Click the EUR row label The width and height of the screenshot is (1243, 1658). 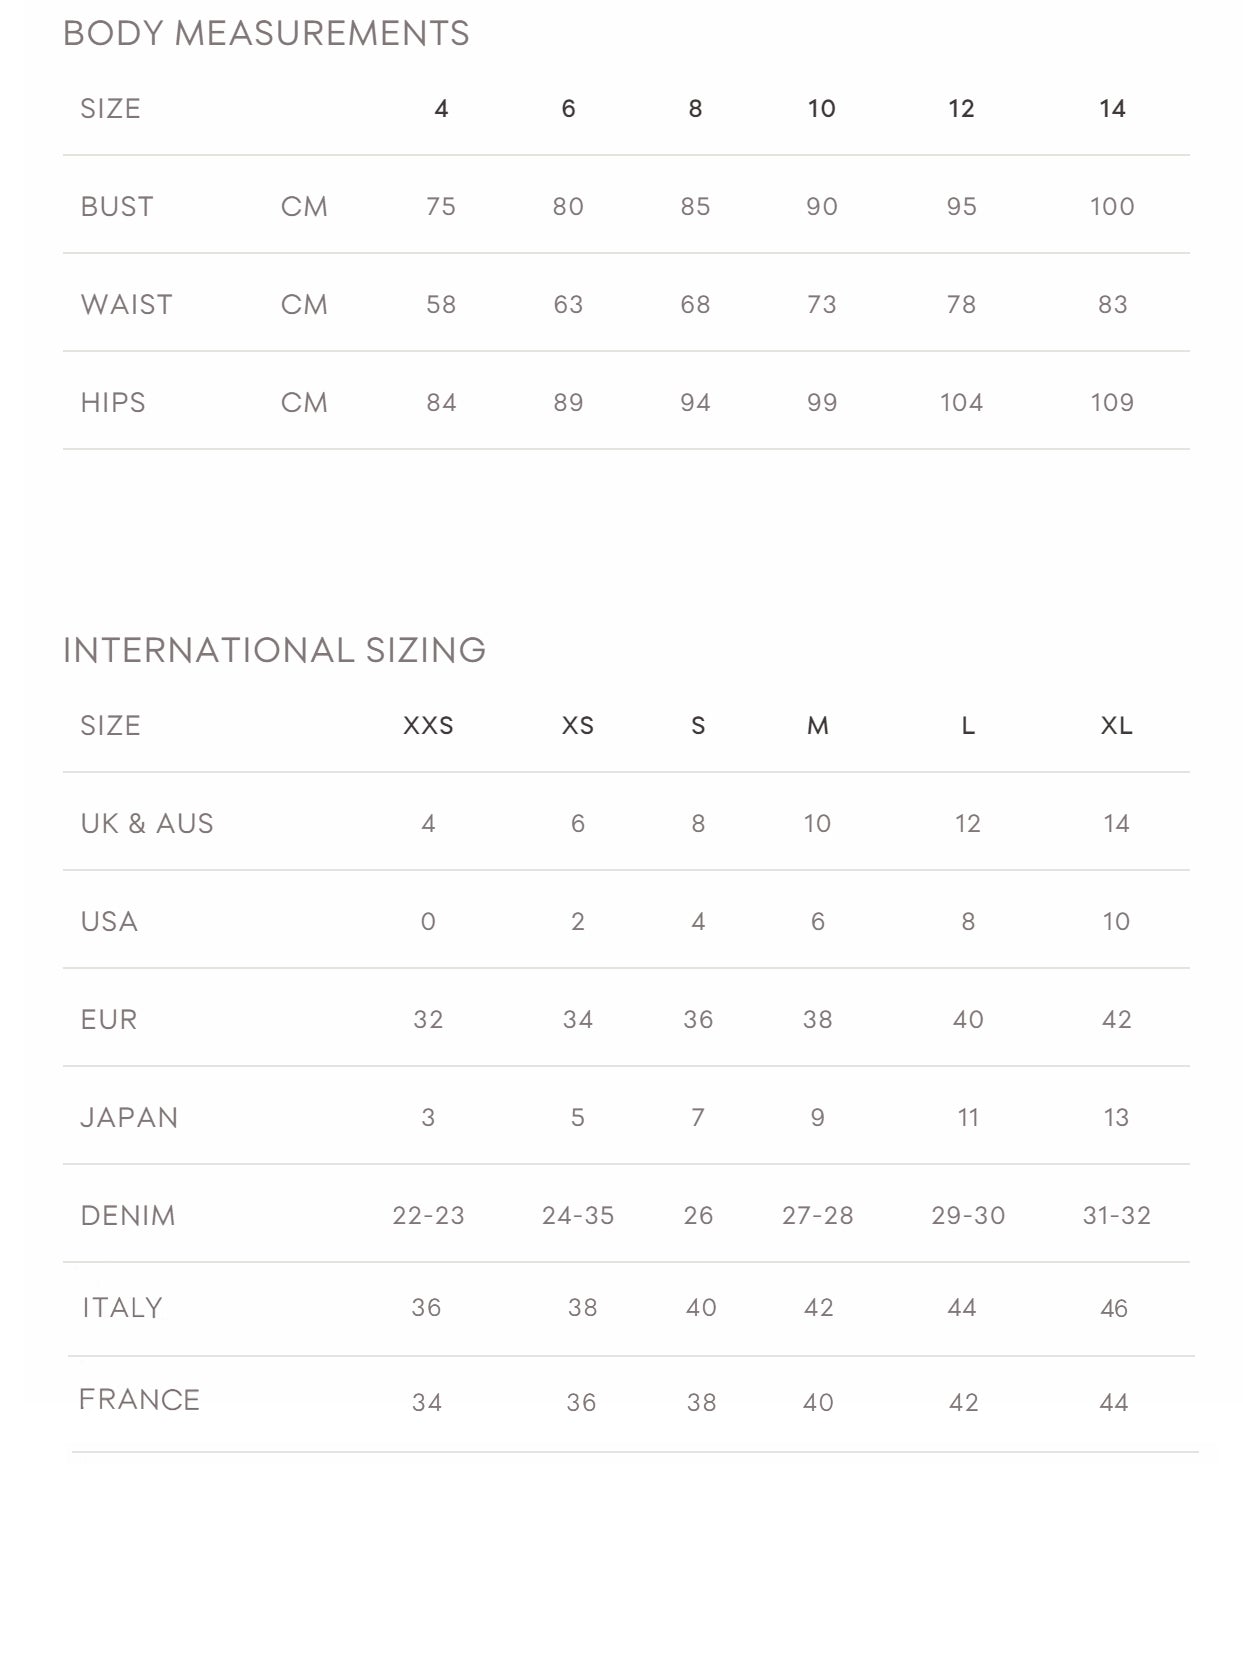click(109, 1019)
